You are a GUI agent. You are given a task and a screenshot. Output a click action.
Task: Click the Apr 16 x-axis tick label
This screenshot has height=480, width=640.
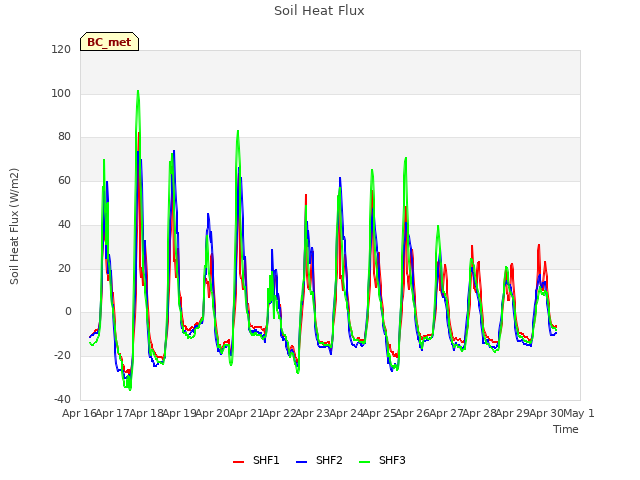click(x=79, y=413)
